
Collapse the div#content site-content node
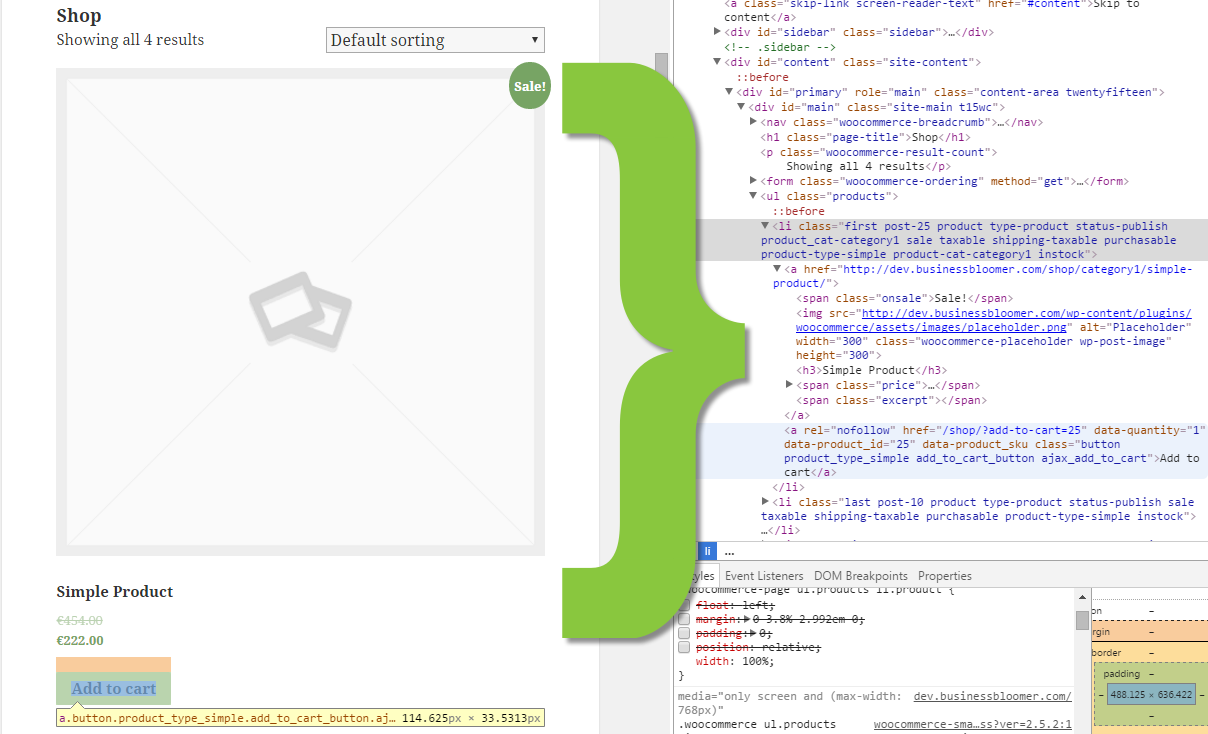(717, 62)
